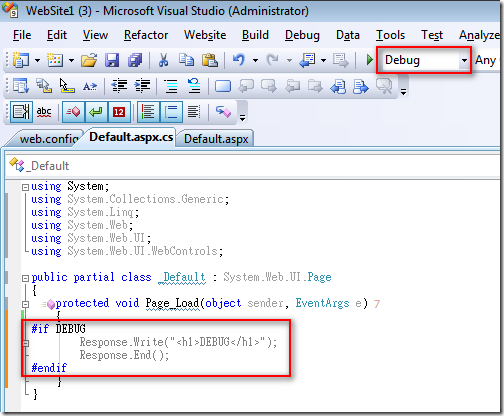The width and height of the screenshot is (504, 416).
Task: Open the Tools menu
Action: click(390, 35)
